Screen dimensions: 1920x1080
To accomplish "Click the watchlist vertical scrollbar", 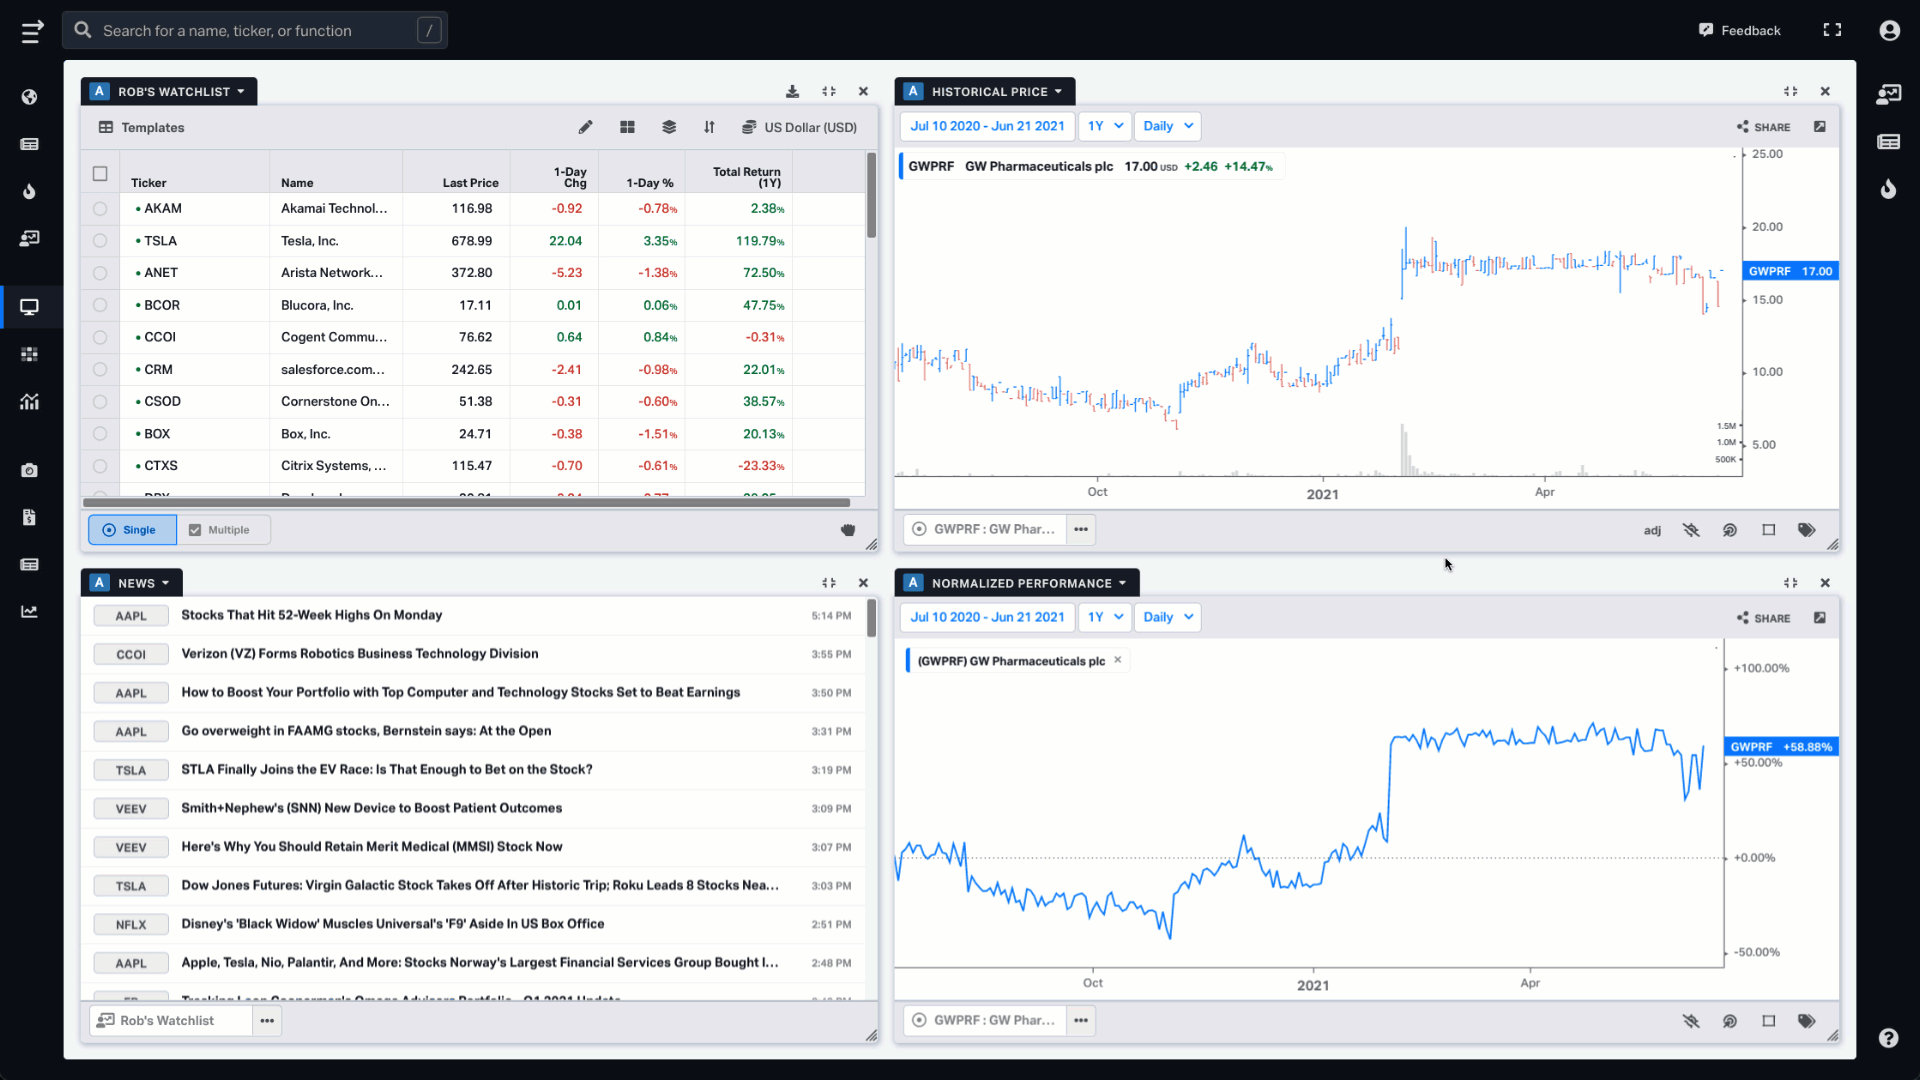I will coord(871,196).
